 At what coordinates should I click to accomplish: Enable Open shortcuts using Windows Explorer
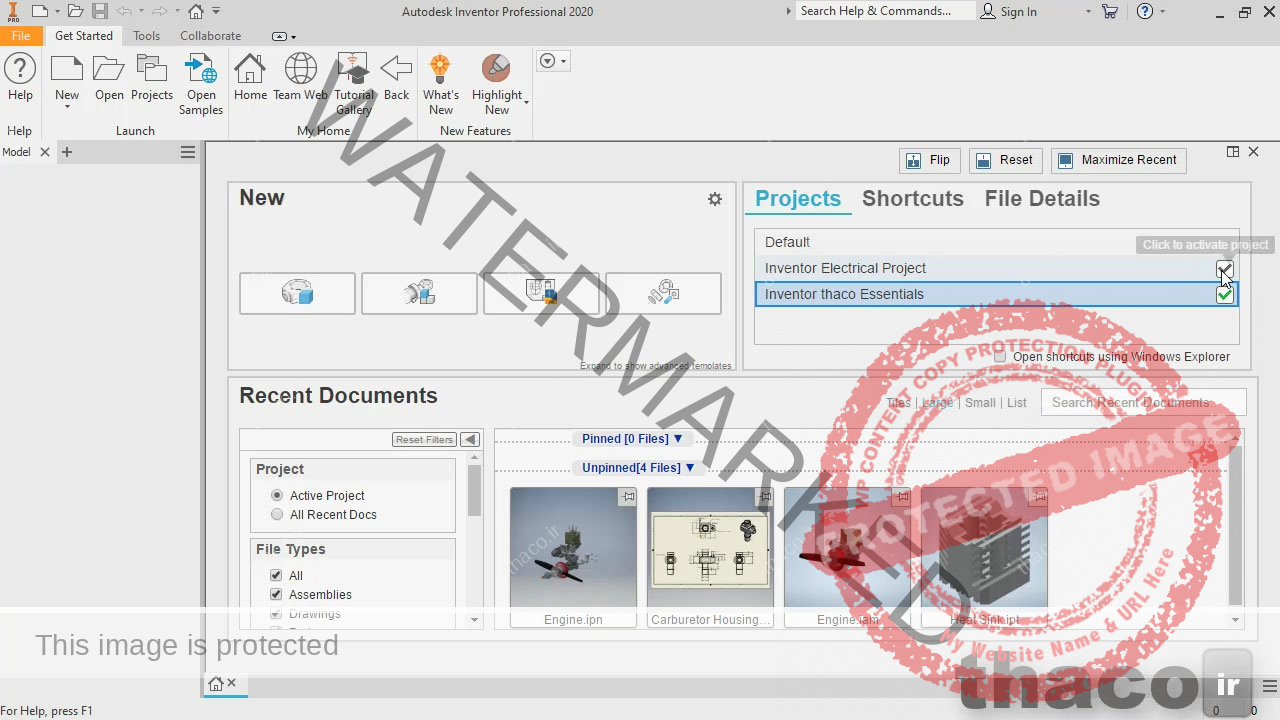click(x=1000, y=357)
